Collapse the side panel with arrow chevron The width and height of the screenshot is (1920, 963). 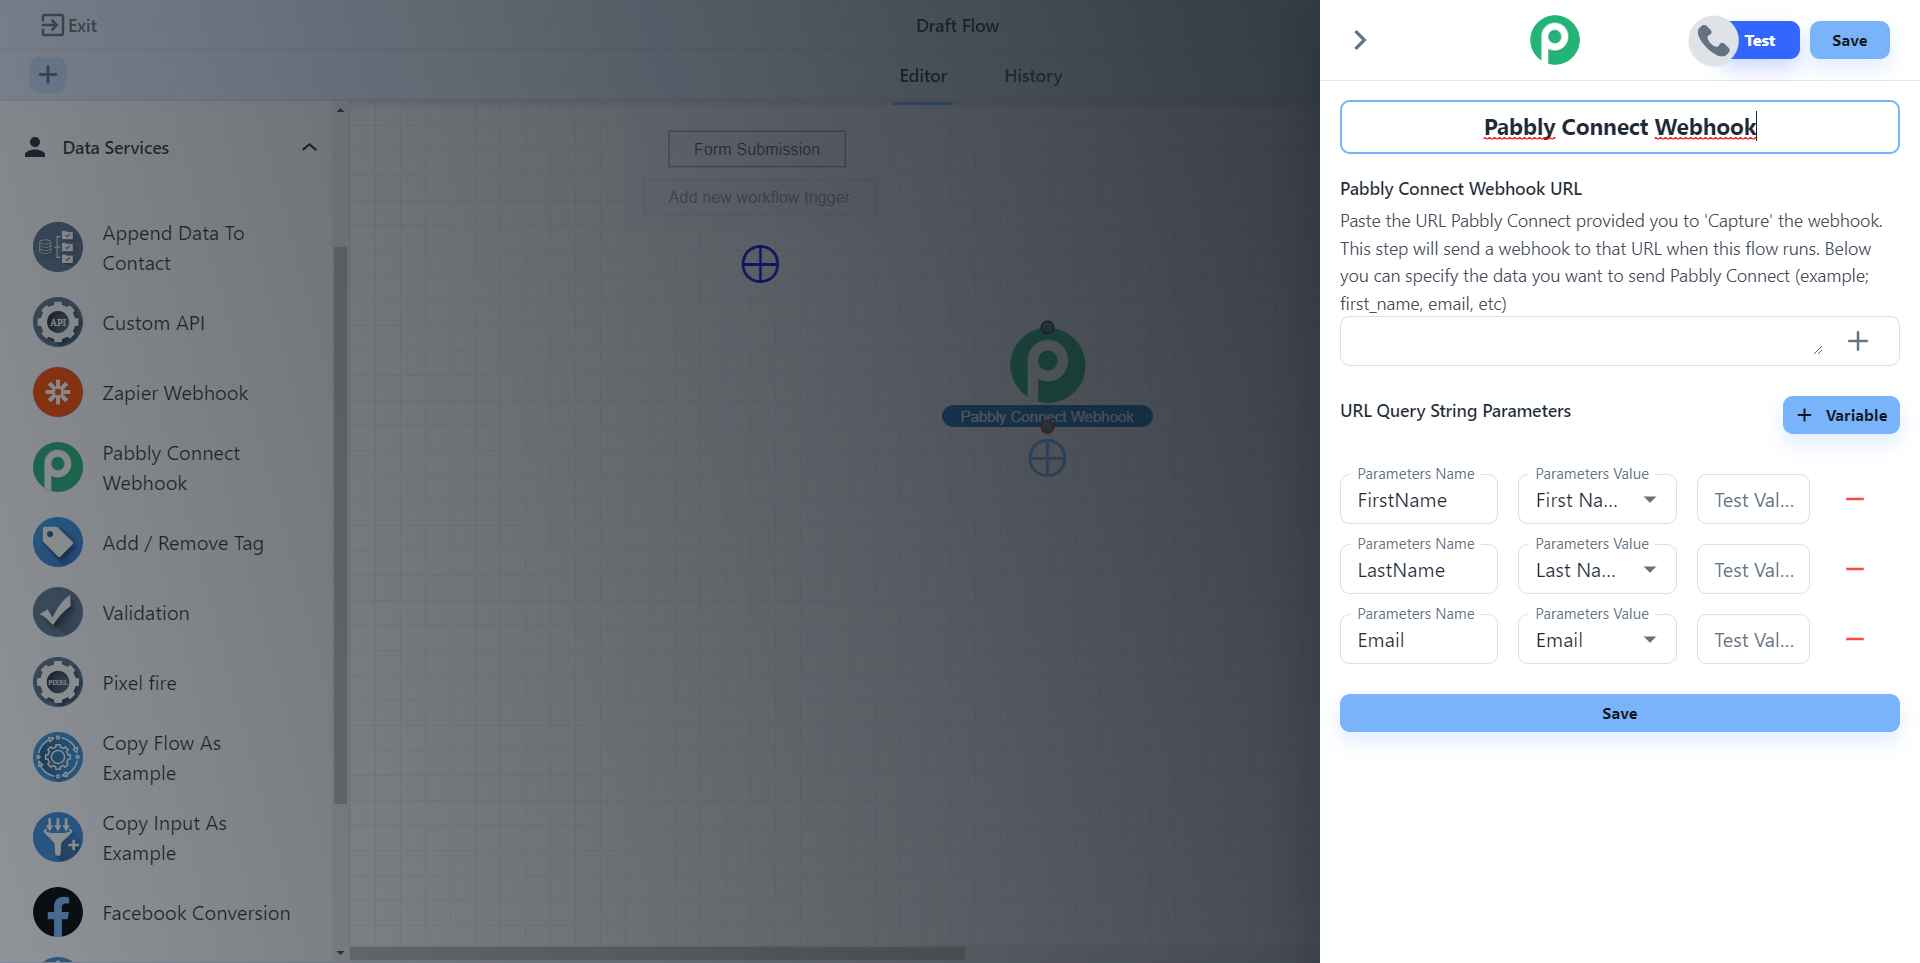tap(1360, 40)
